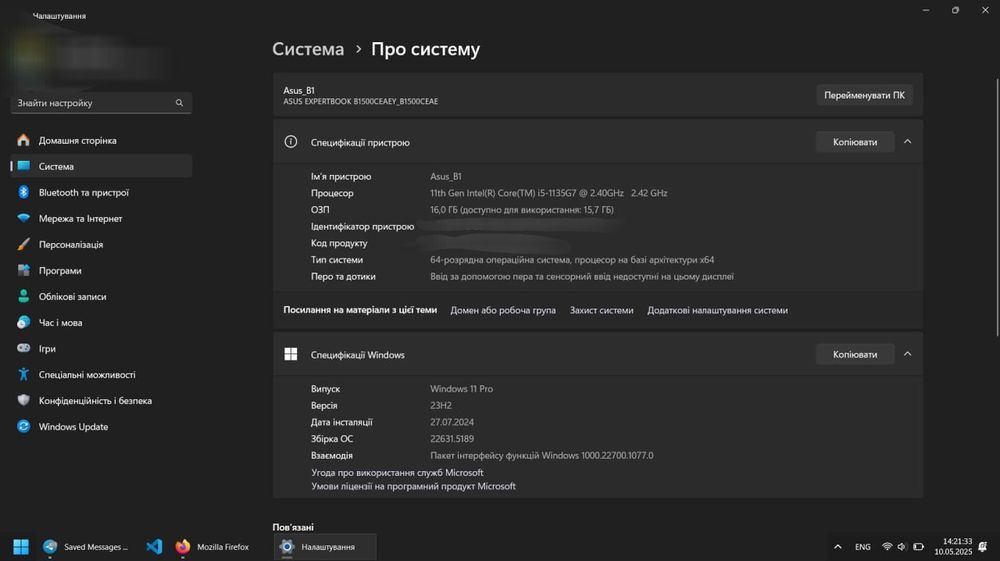Click the Знайти настройку search field
The image size is (1000, 561).
[95, 103]
